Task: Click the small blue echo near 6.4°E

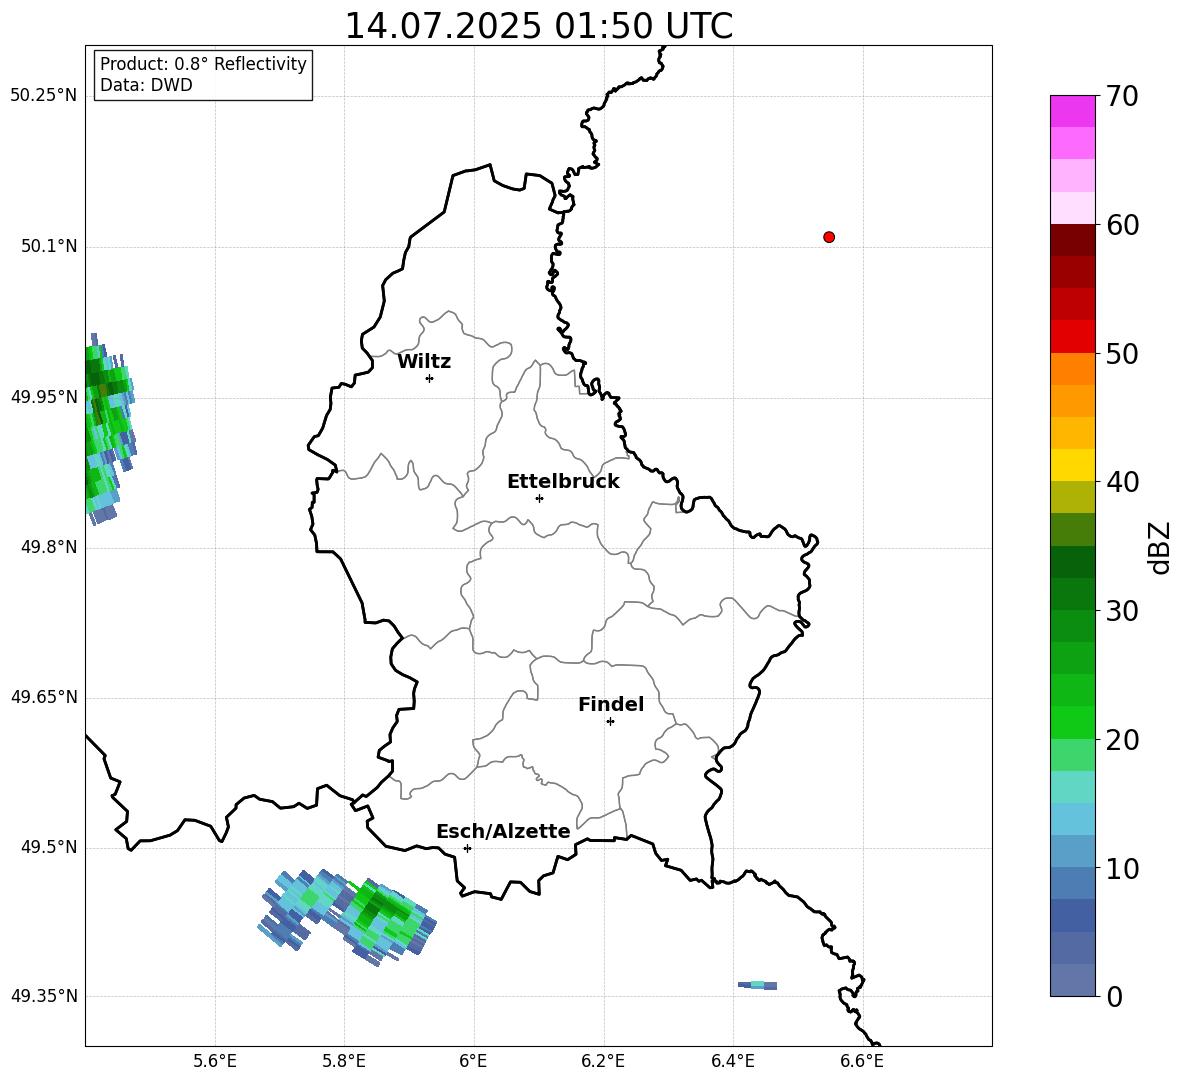Action: pos(757,985)
